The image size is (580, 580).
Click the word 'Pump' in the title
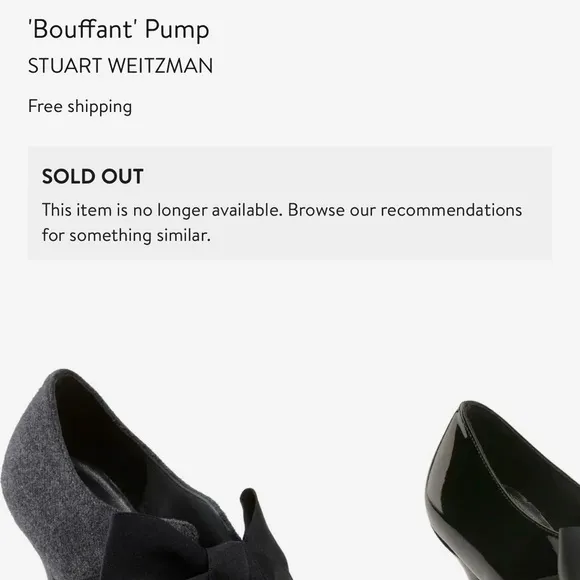point(177,30)
